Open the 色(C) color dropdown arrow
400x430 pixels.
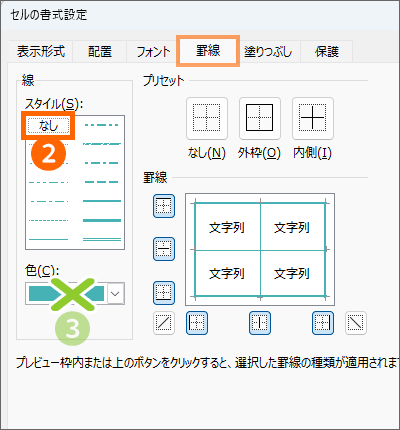[115, 294]
